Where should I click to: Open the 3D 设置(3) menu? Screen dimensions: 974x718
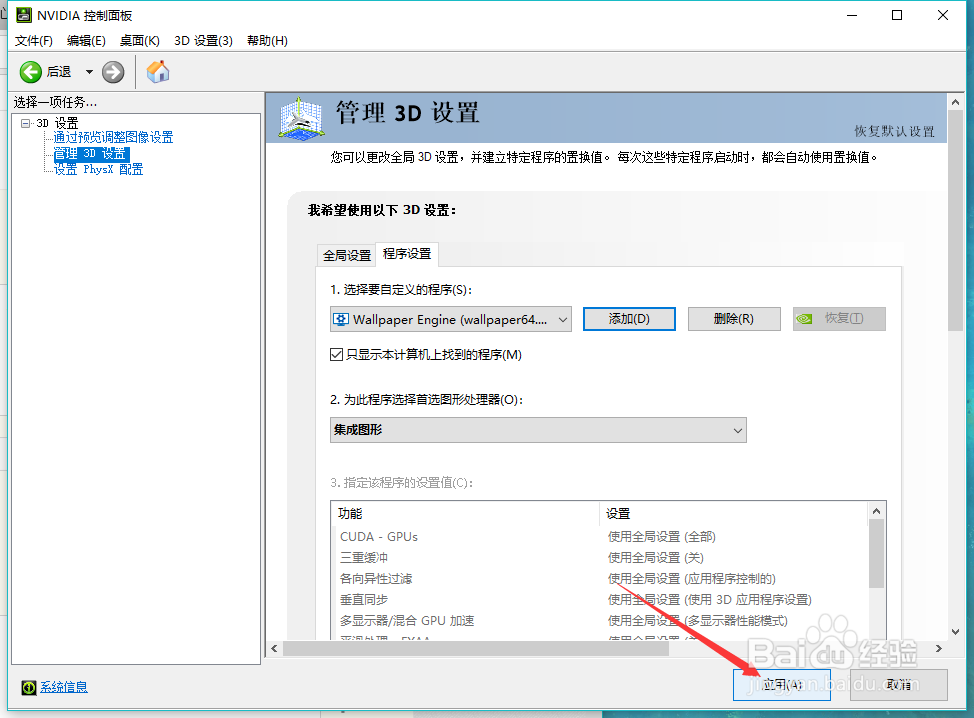click(203, 40)
